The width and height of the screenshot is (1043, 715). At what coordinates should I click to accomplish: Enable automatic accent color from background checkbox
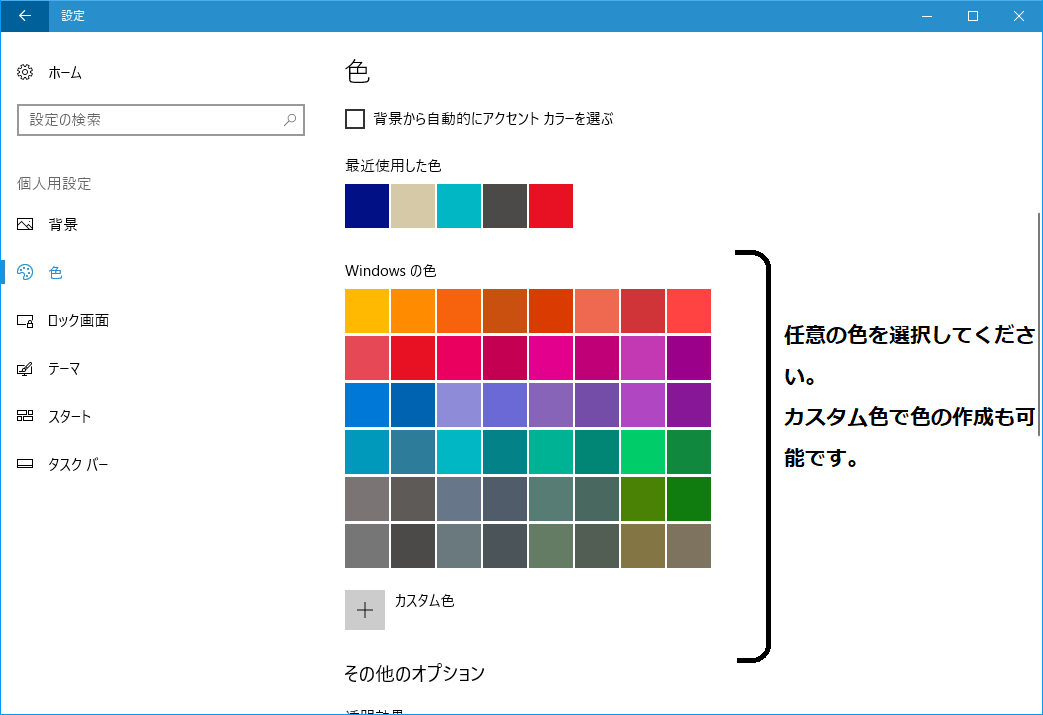click(x=355, y=119)
